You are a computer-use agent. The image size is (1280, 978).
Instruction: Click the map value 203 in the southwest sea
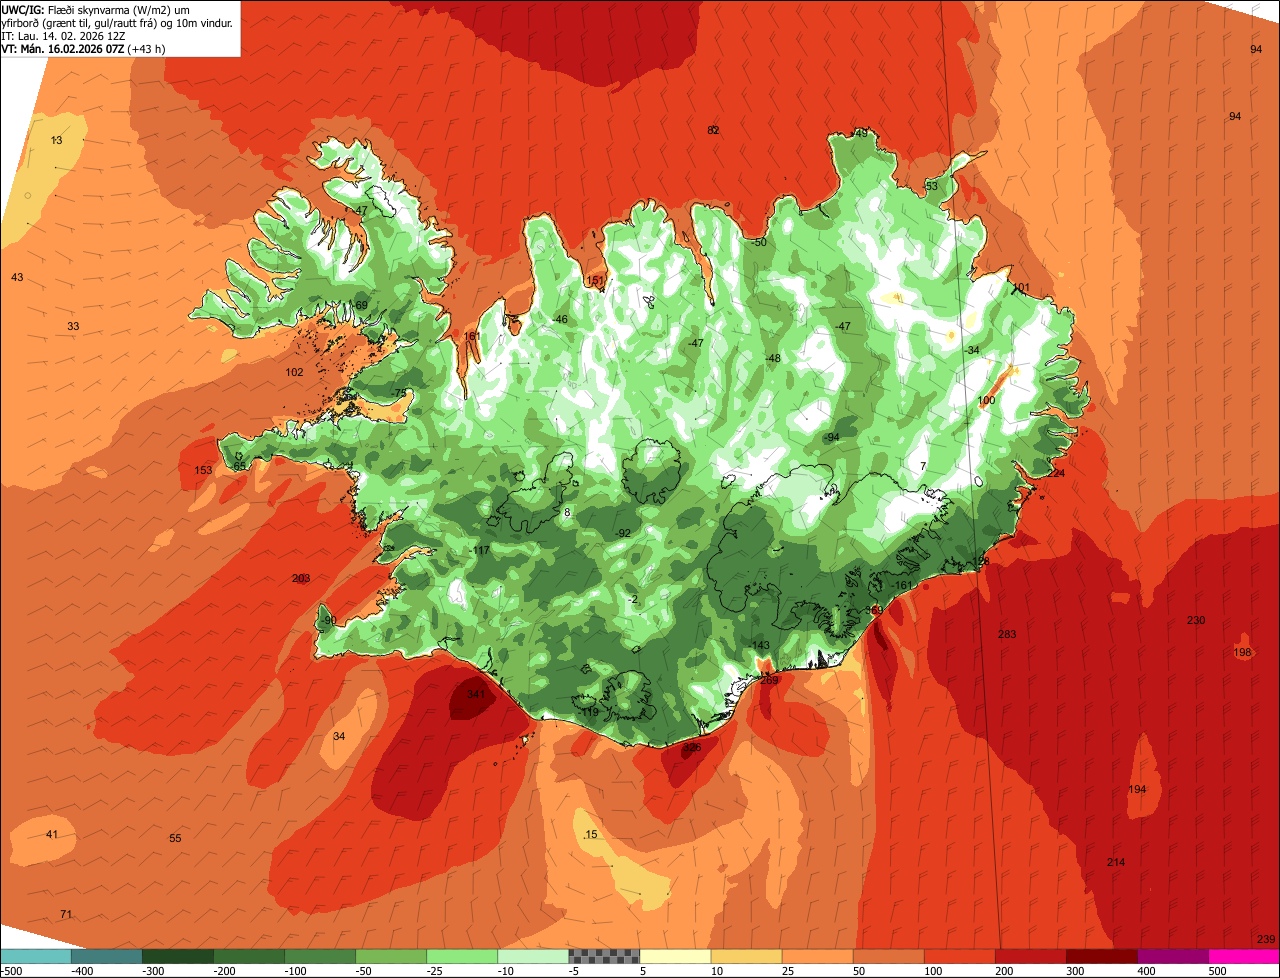pyautogui.click(x=301, y=579)
